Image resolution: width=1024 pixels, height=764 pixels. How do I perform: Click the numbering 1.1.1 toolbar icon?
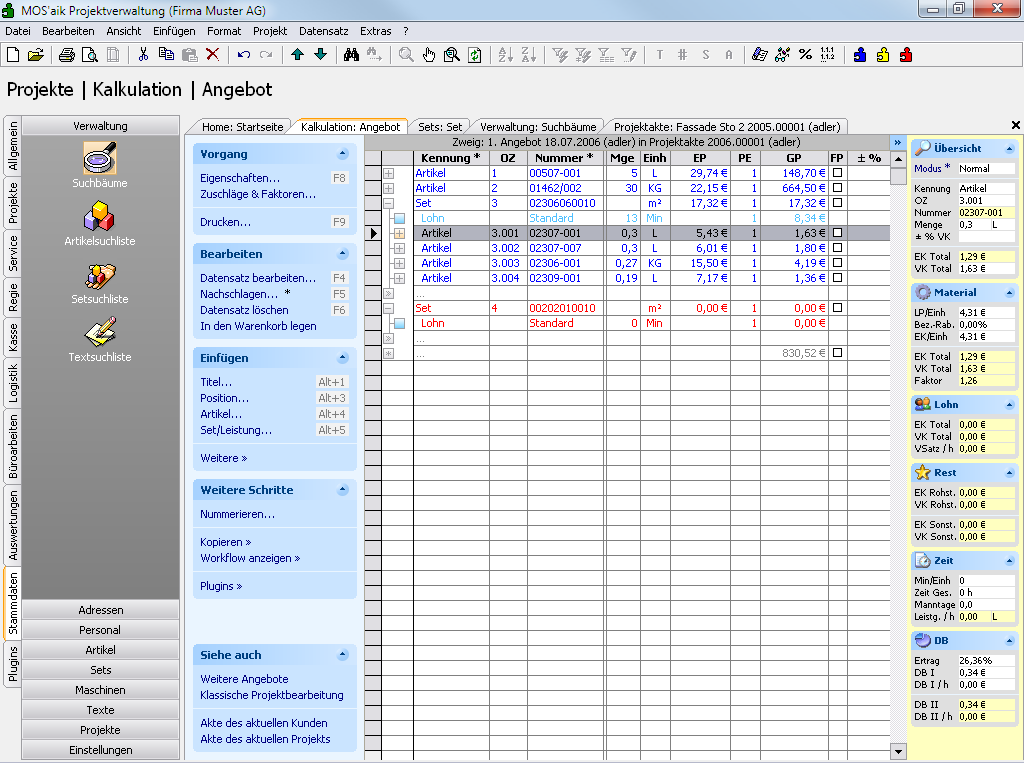[x=827, y=55]
